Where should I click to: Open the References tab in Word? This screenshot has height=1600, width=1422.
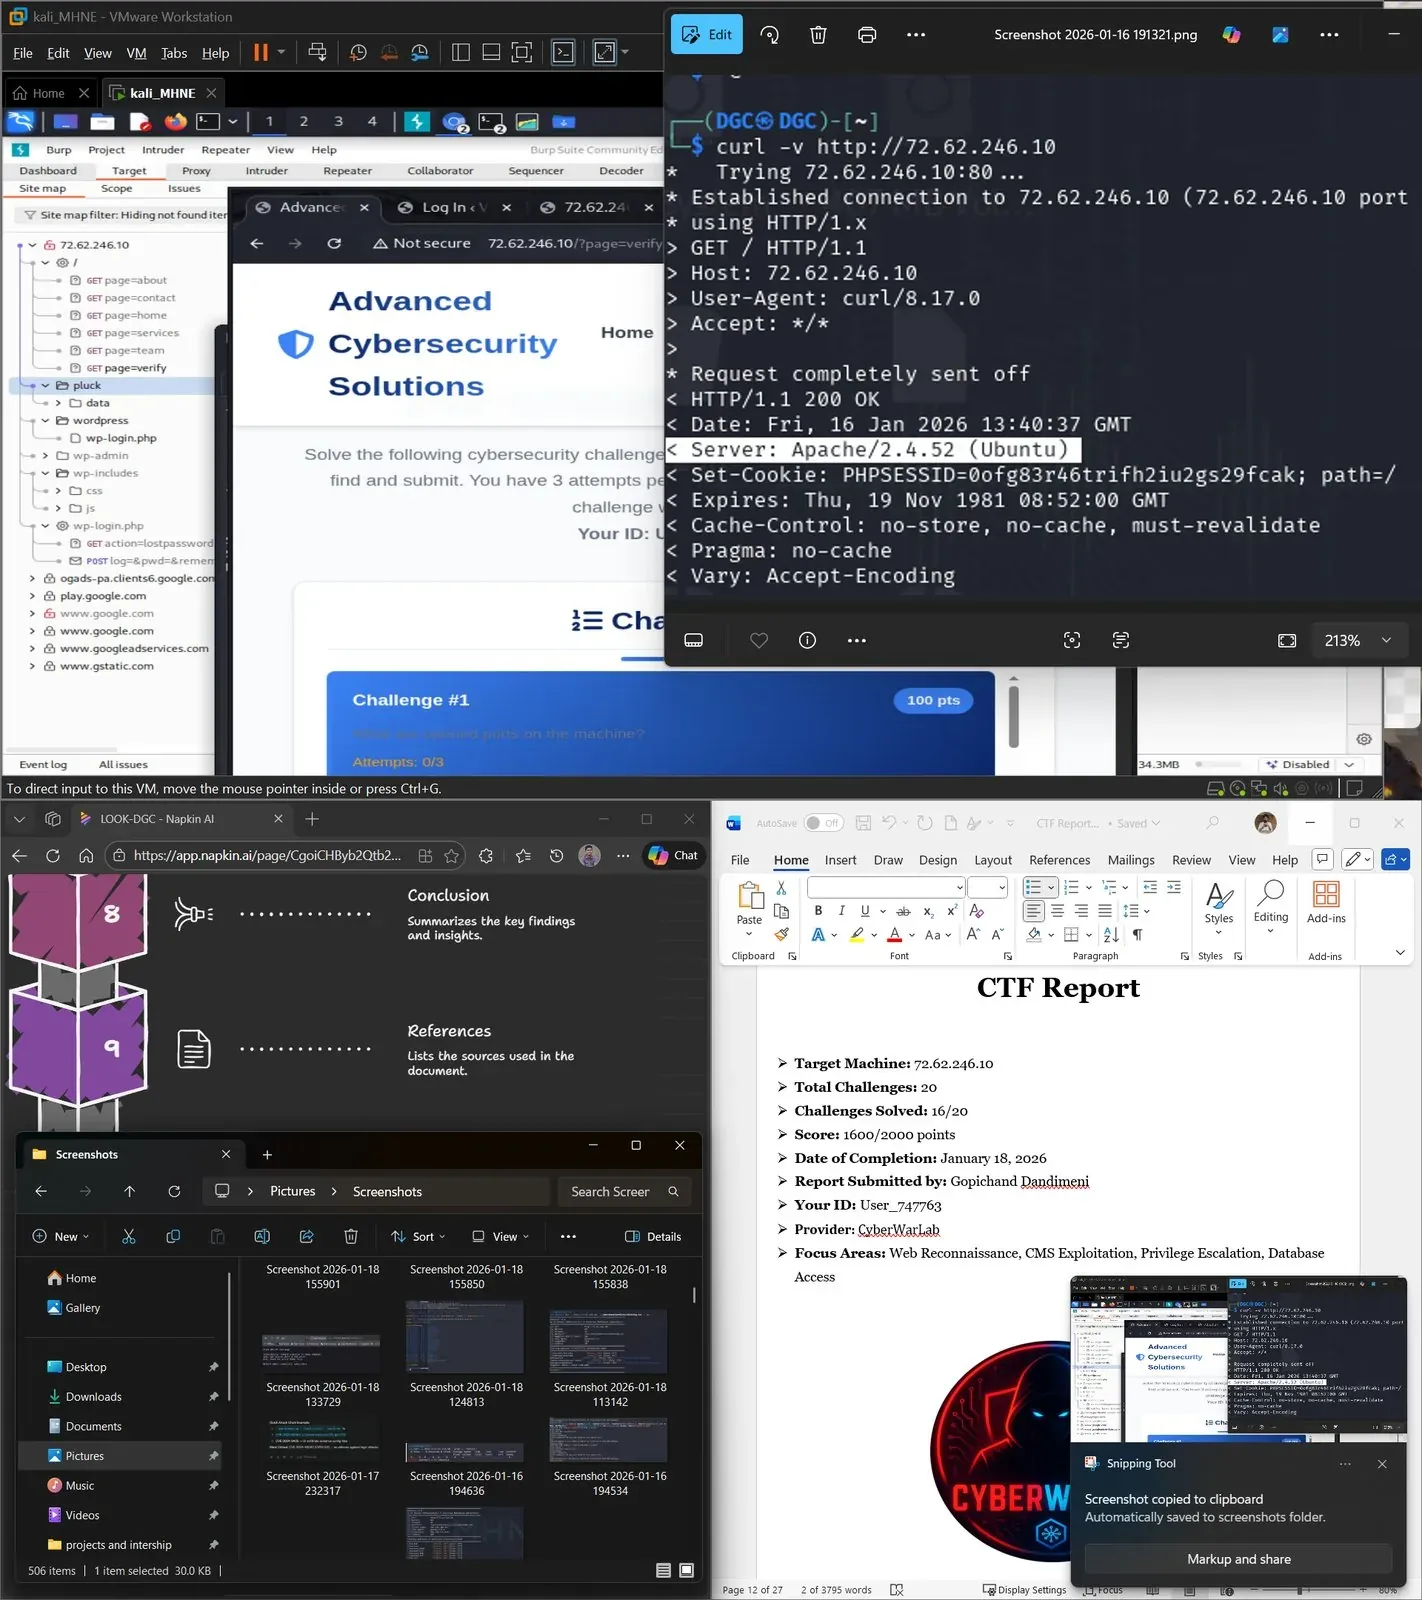click(1059, 860)
